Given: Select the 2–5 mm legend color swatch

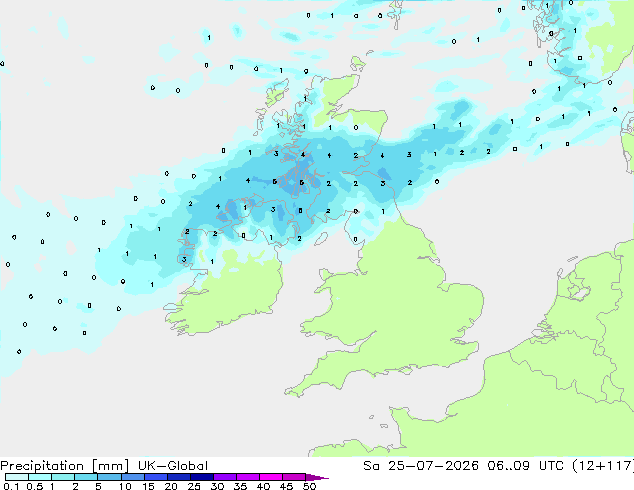Looking at the screenshot, I should point(86,477).
